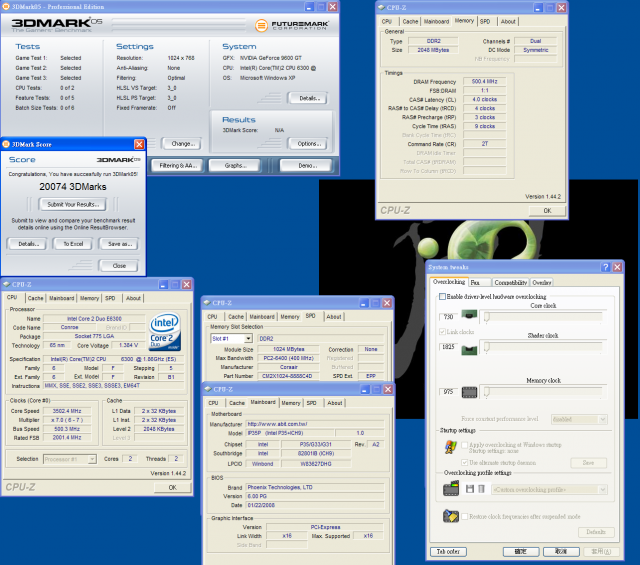This screenshot has width=640, height=565.
Task: Click the Memory clock value field 975
Action: coord(448,391)
